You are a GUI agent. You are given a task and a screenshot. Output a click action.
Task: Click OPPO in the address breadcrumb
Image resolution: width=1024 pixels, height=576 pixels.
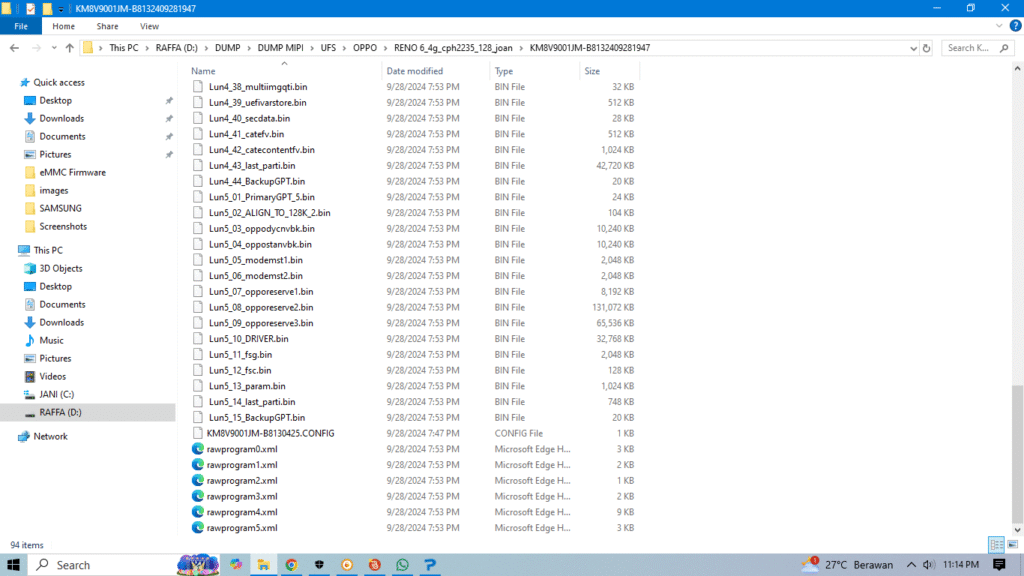click(365, 48)
